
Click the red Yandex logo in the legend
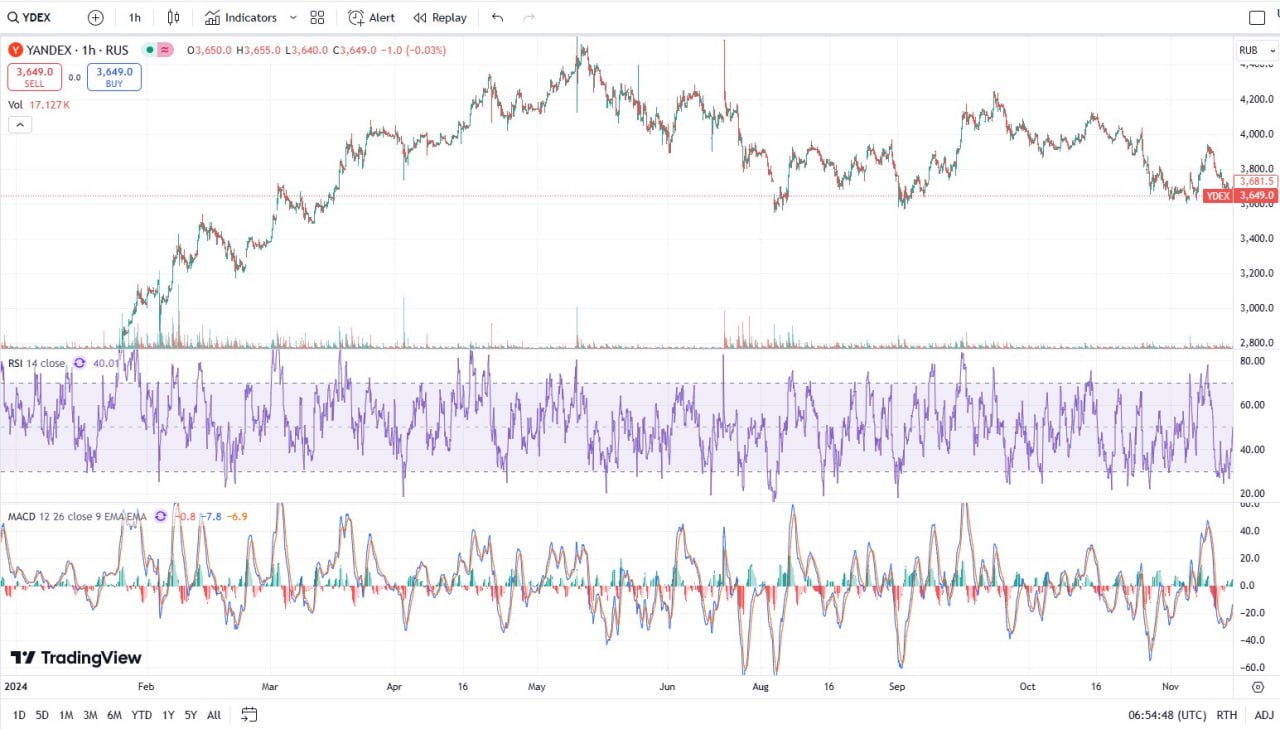click(16, 50)
